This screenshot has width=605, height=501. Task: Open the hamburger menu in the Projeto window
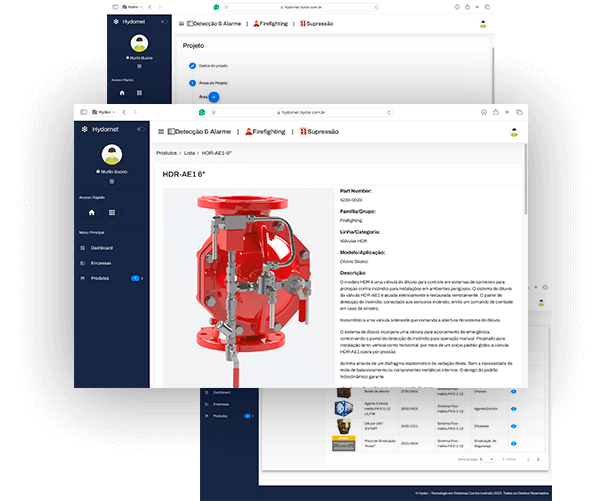click(181, 24)
